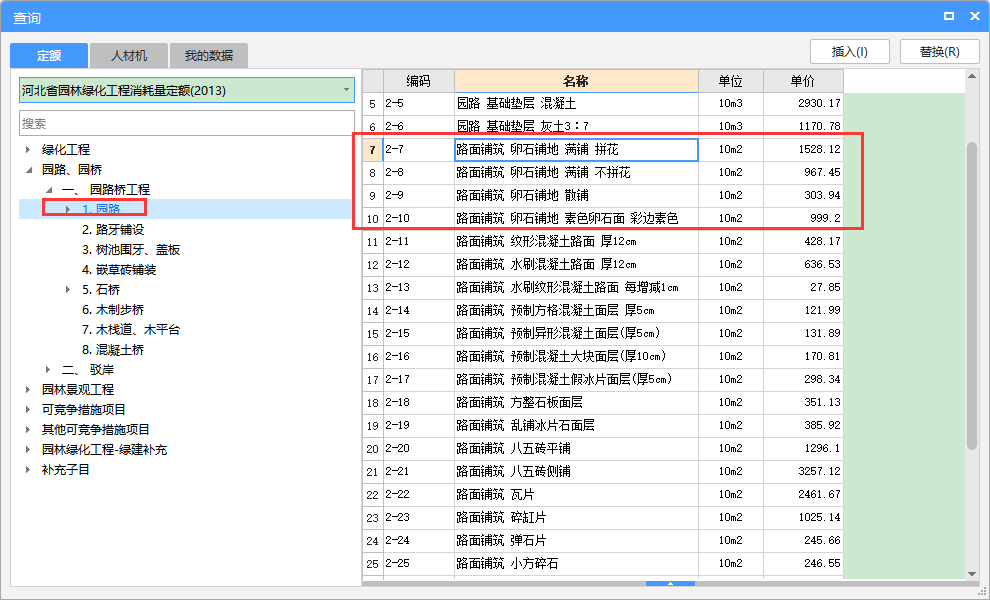Click the 编码 column header
This screenshot has height=600, width=990.
pos(419,81)
